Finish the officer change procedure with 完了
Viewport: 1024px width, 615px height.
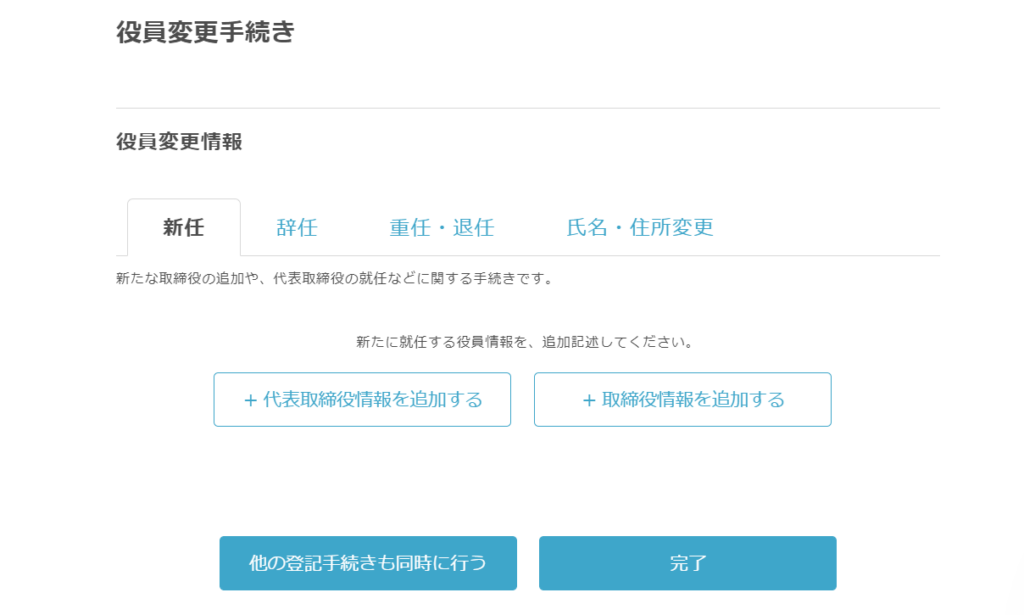click(687, 563)
